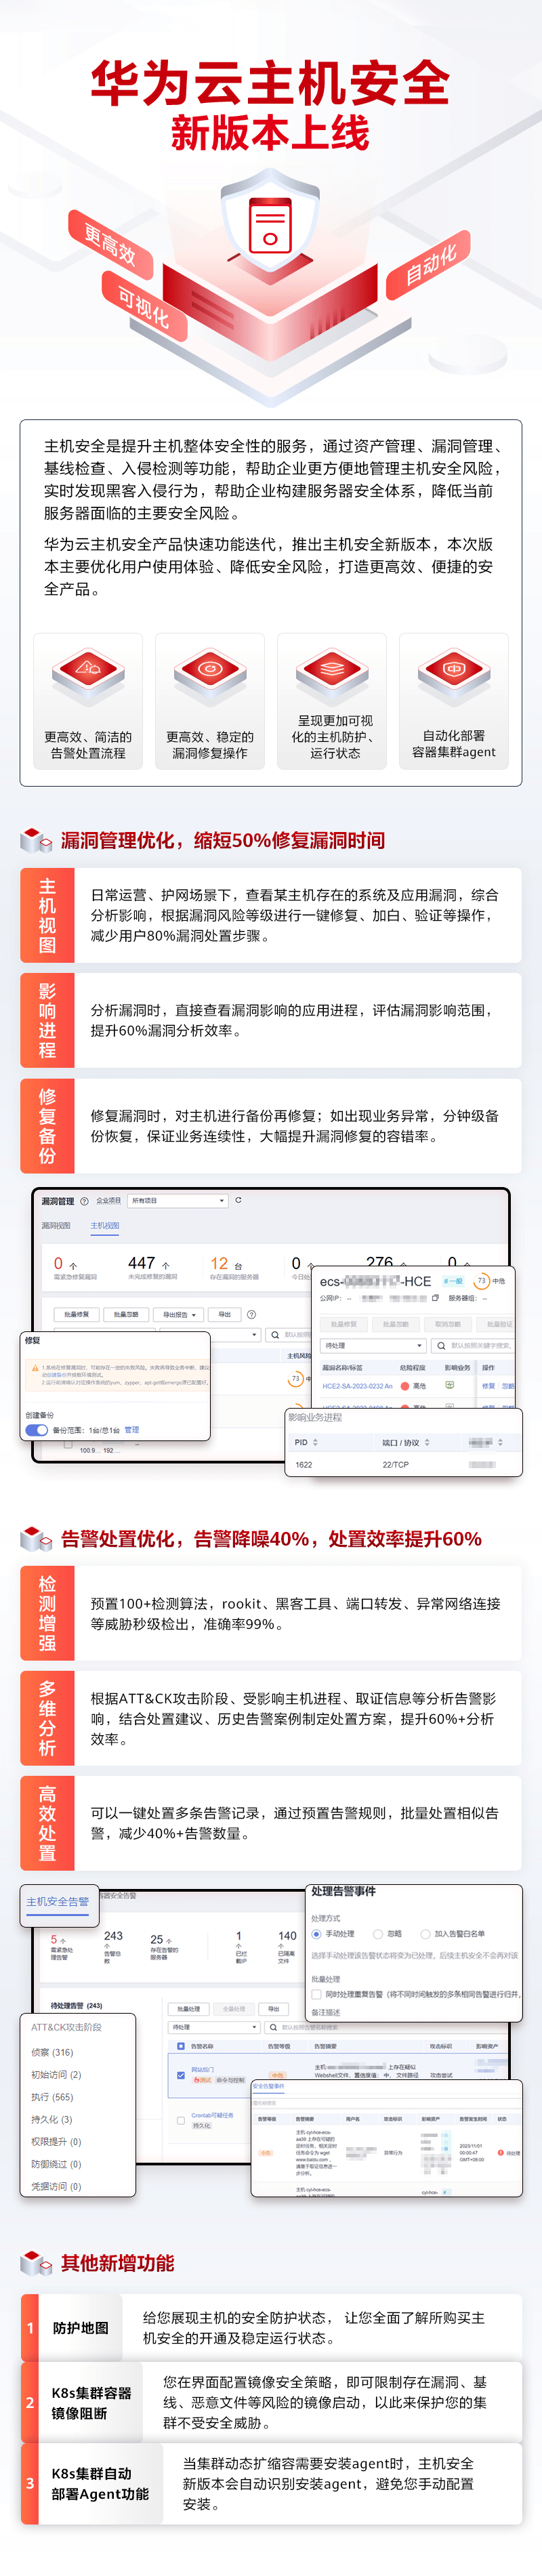Screen dimensions: 542x2576
Task: Tick the checkbox for 网站后门 alert row
Action: (x=181, y=2075)
